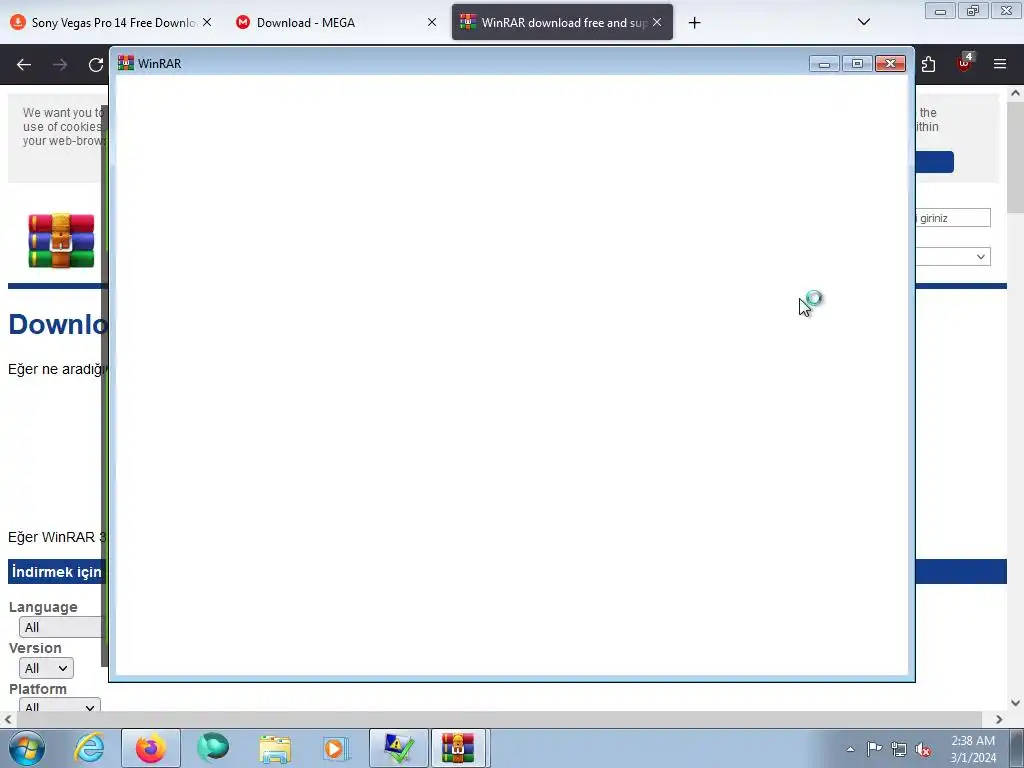Reload the page with the refresh icon
The height and width of the screenshot is (768, 1024).
click(96, 64)
